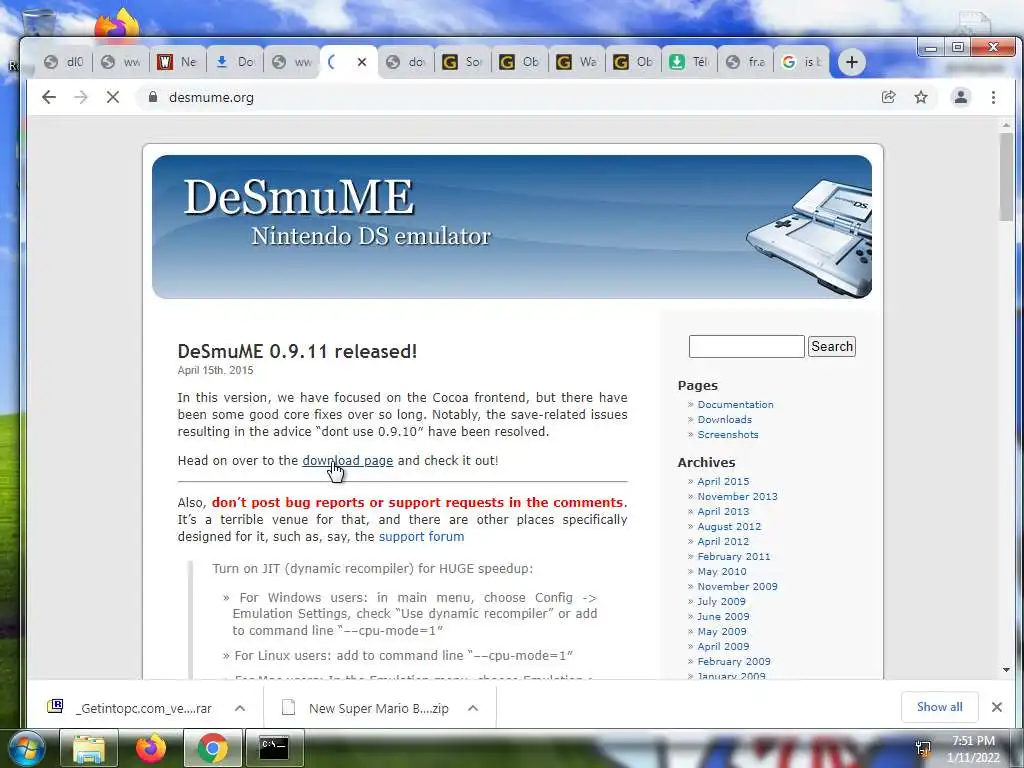Open the April 2013 archive
This screenshot has height=768, width=1024.
pyautogui.click(x=723, y=511)
